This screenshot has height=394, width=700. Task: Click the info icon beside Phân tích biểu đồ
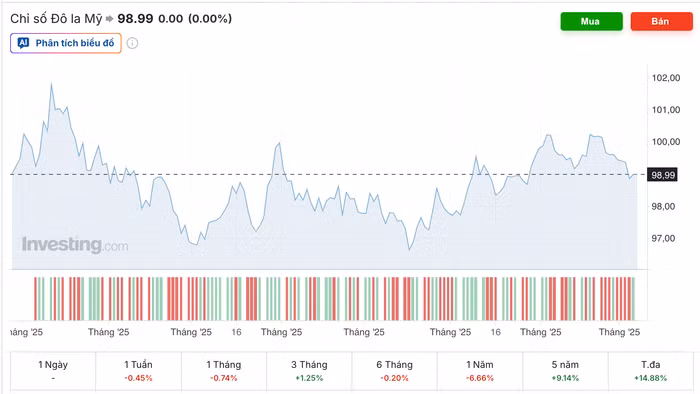pyautogui.click(x=132, y=43)
